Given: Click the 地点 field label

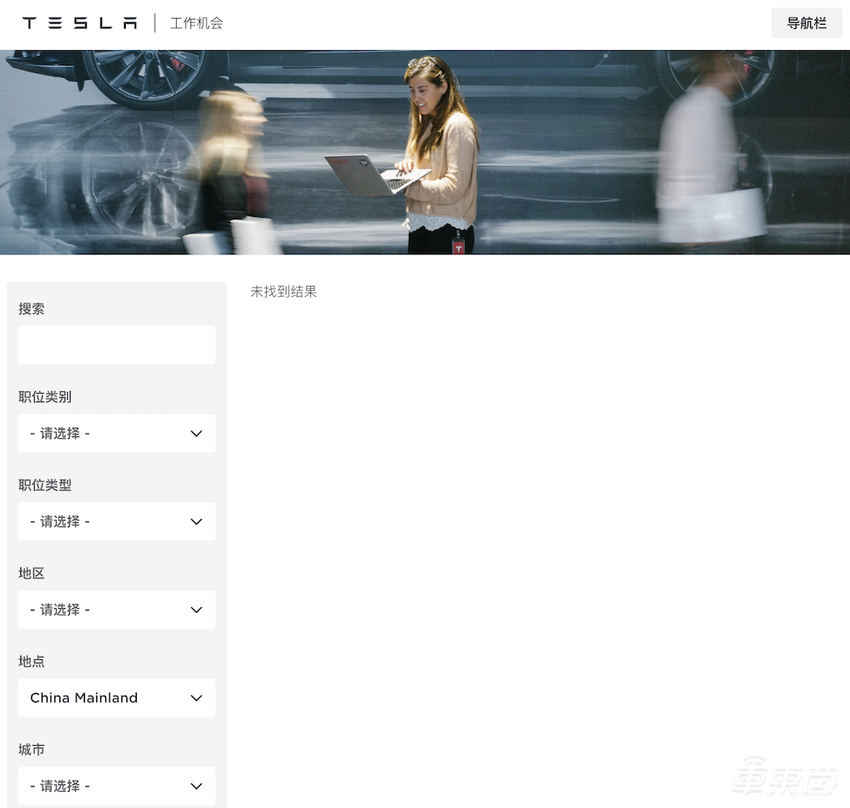Looking at the screenshot, I should (x=31, y=662).
